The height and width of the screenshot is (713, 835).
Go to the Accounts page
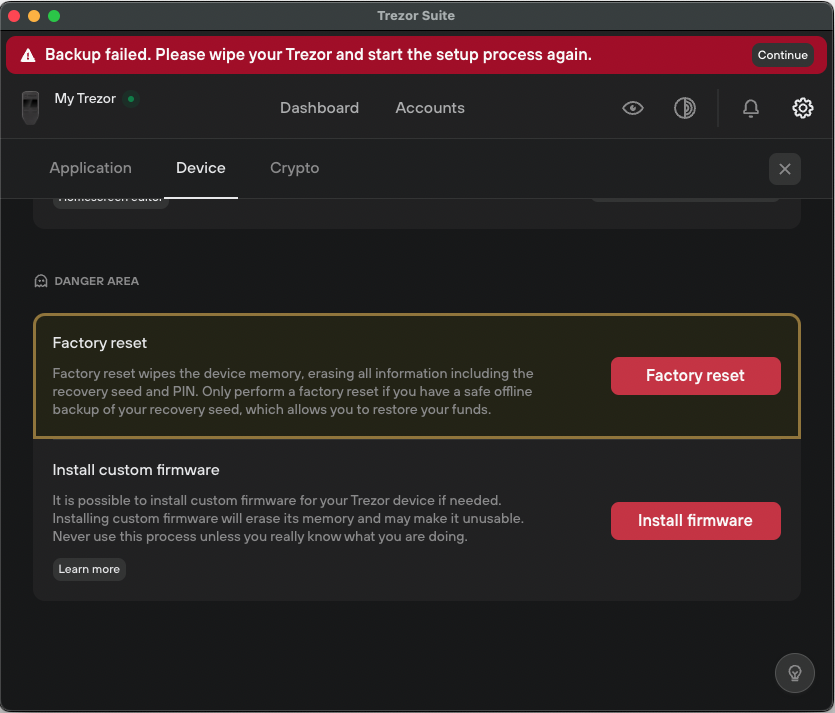tap(429, 108)
